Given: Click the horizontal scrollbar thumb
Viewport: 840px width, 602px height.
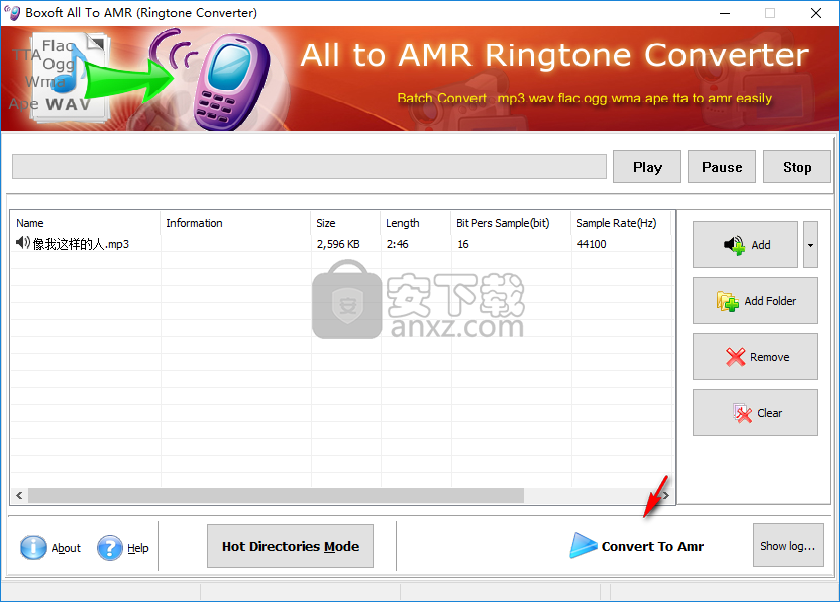Looking at the screenshot, I should point(276,495).
